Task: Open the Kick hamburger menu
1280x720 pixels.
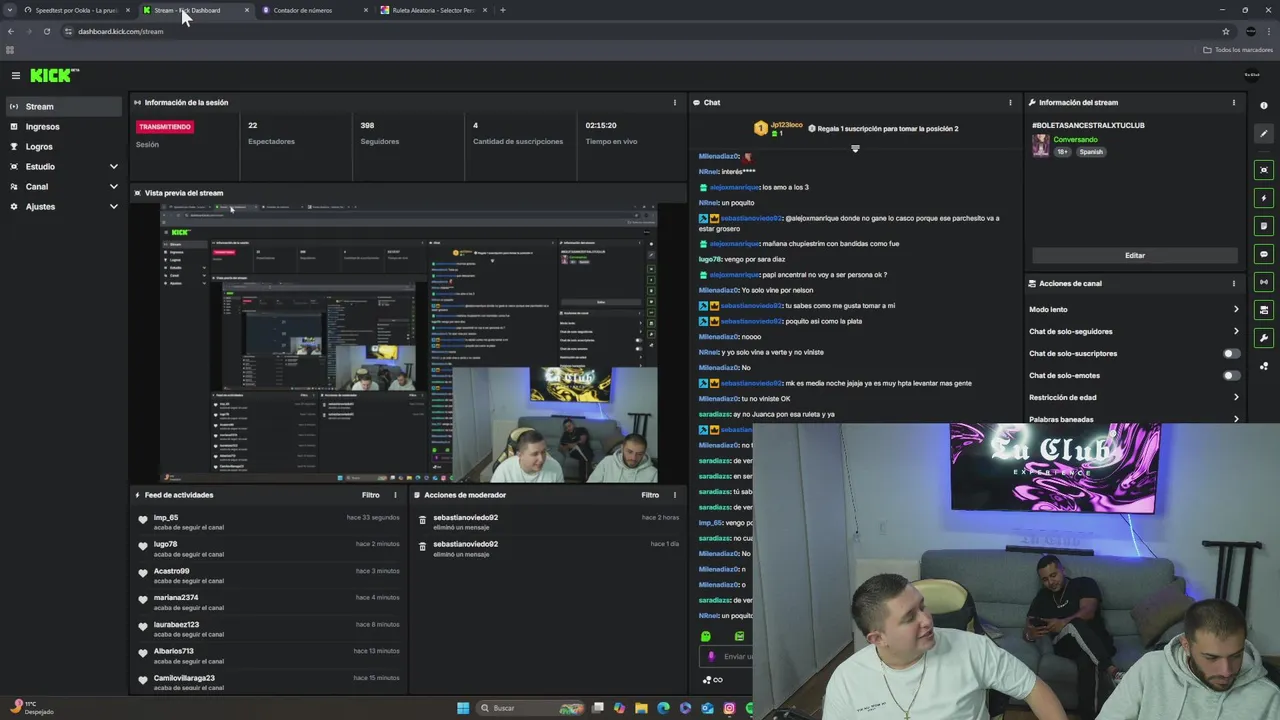Action: (16, 75)
